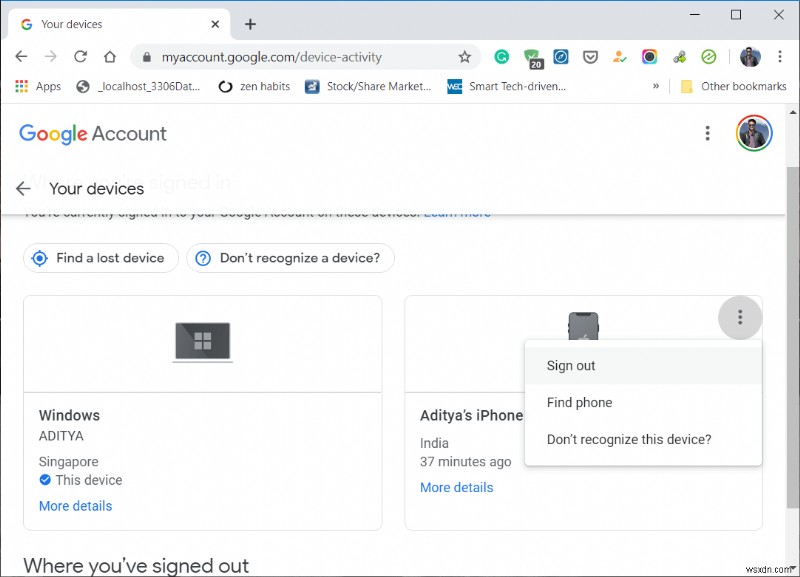Open Chrome's three-dot settings menu
Screen dimensions: 800x577
point(780,58)
